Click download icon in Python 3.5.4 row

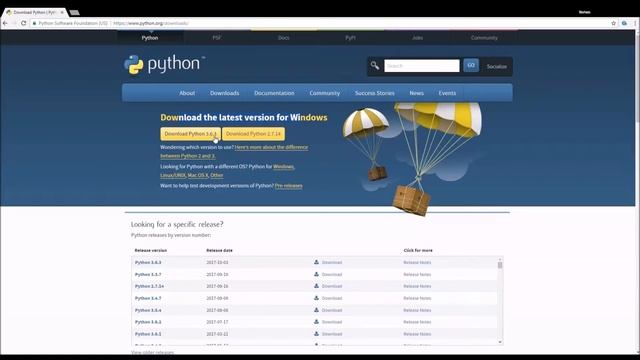316,310
